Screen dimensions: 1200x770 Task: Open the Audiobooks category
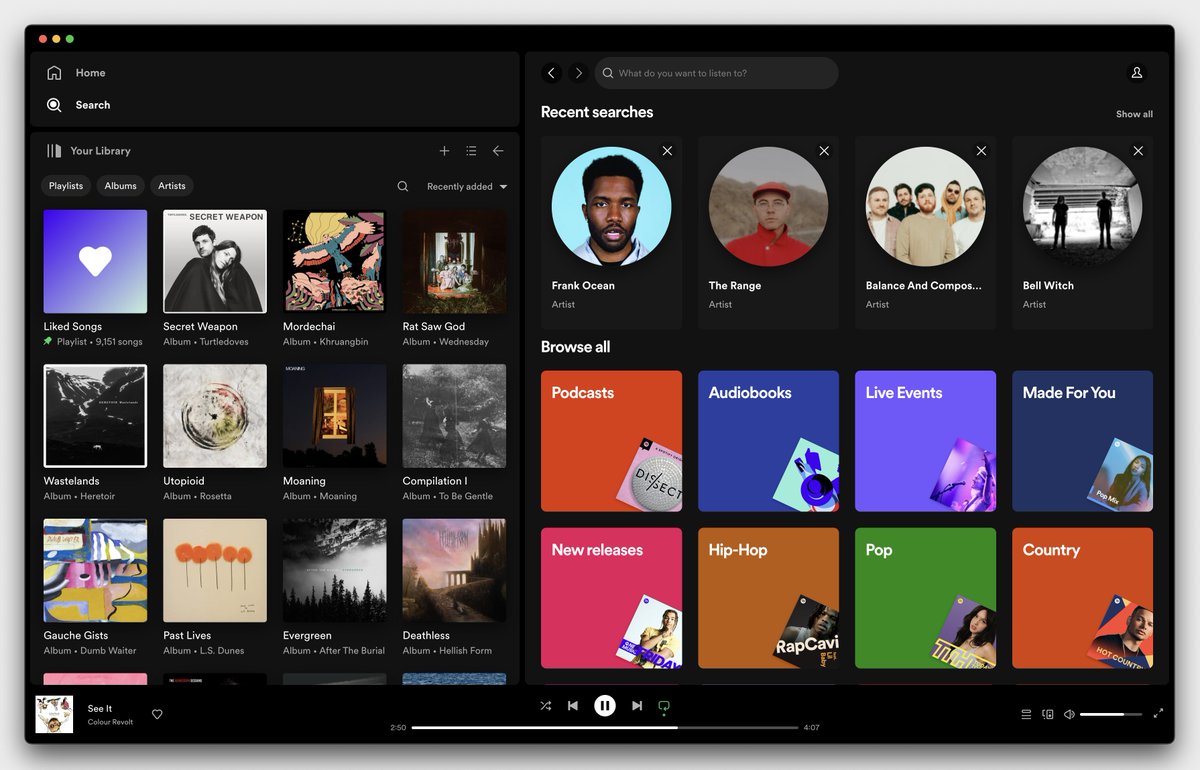[x=768, y=441]
